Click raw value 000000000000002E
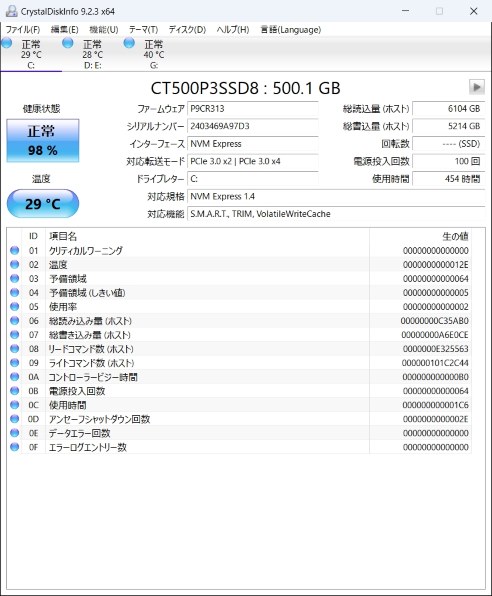 (x=436, y=419)
